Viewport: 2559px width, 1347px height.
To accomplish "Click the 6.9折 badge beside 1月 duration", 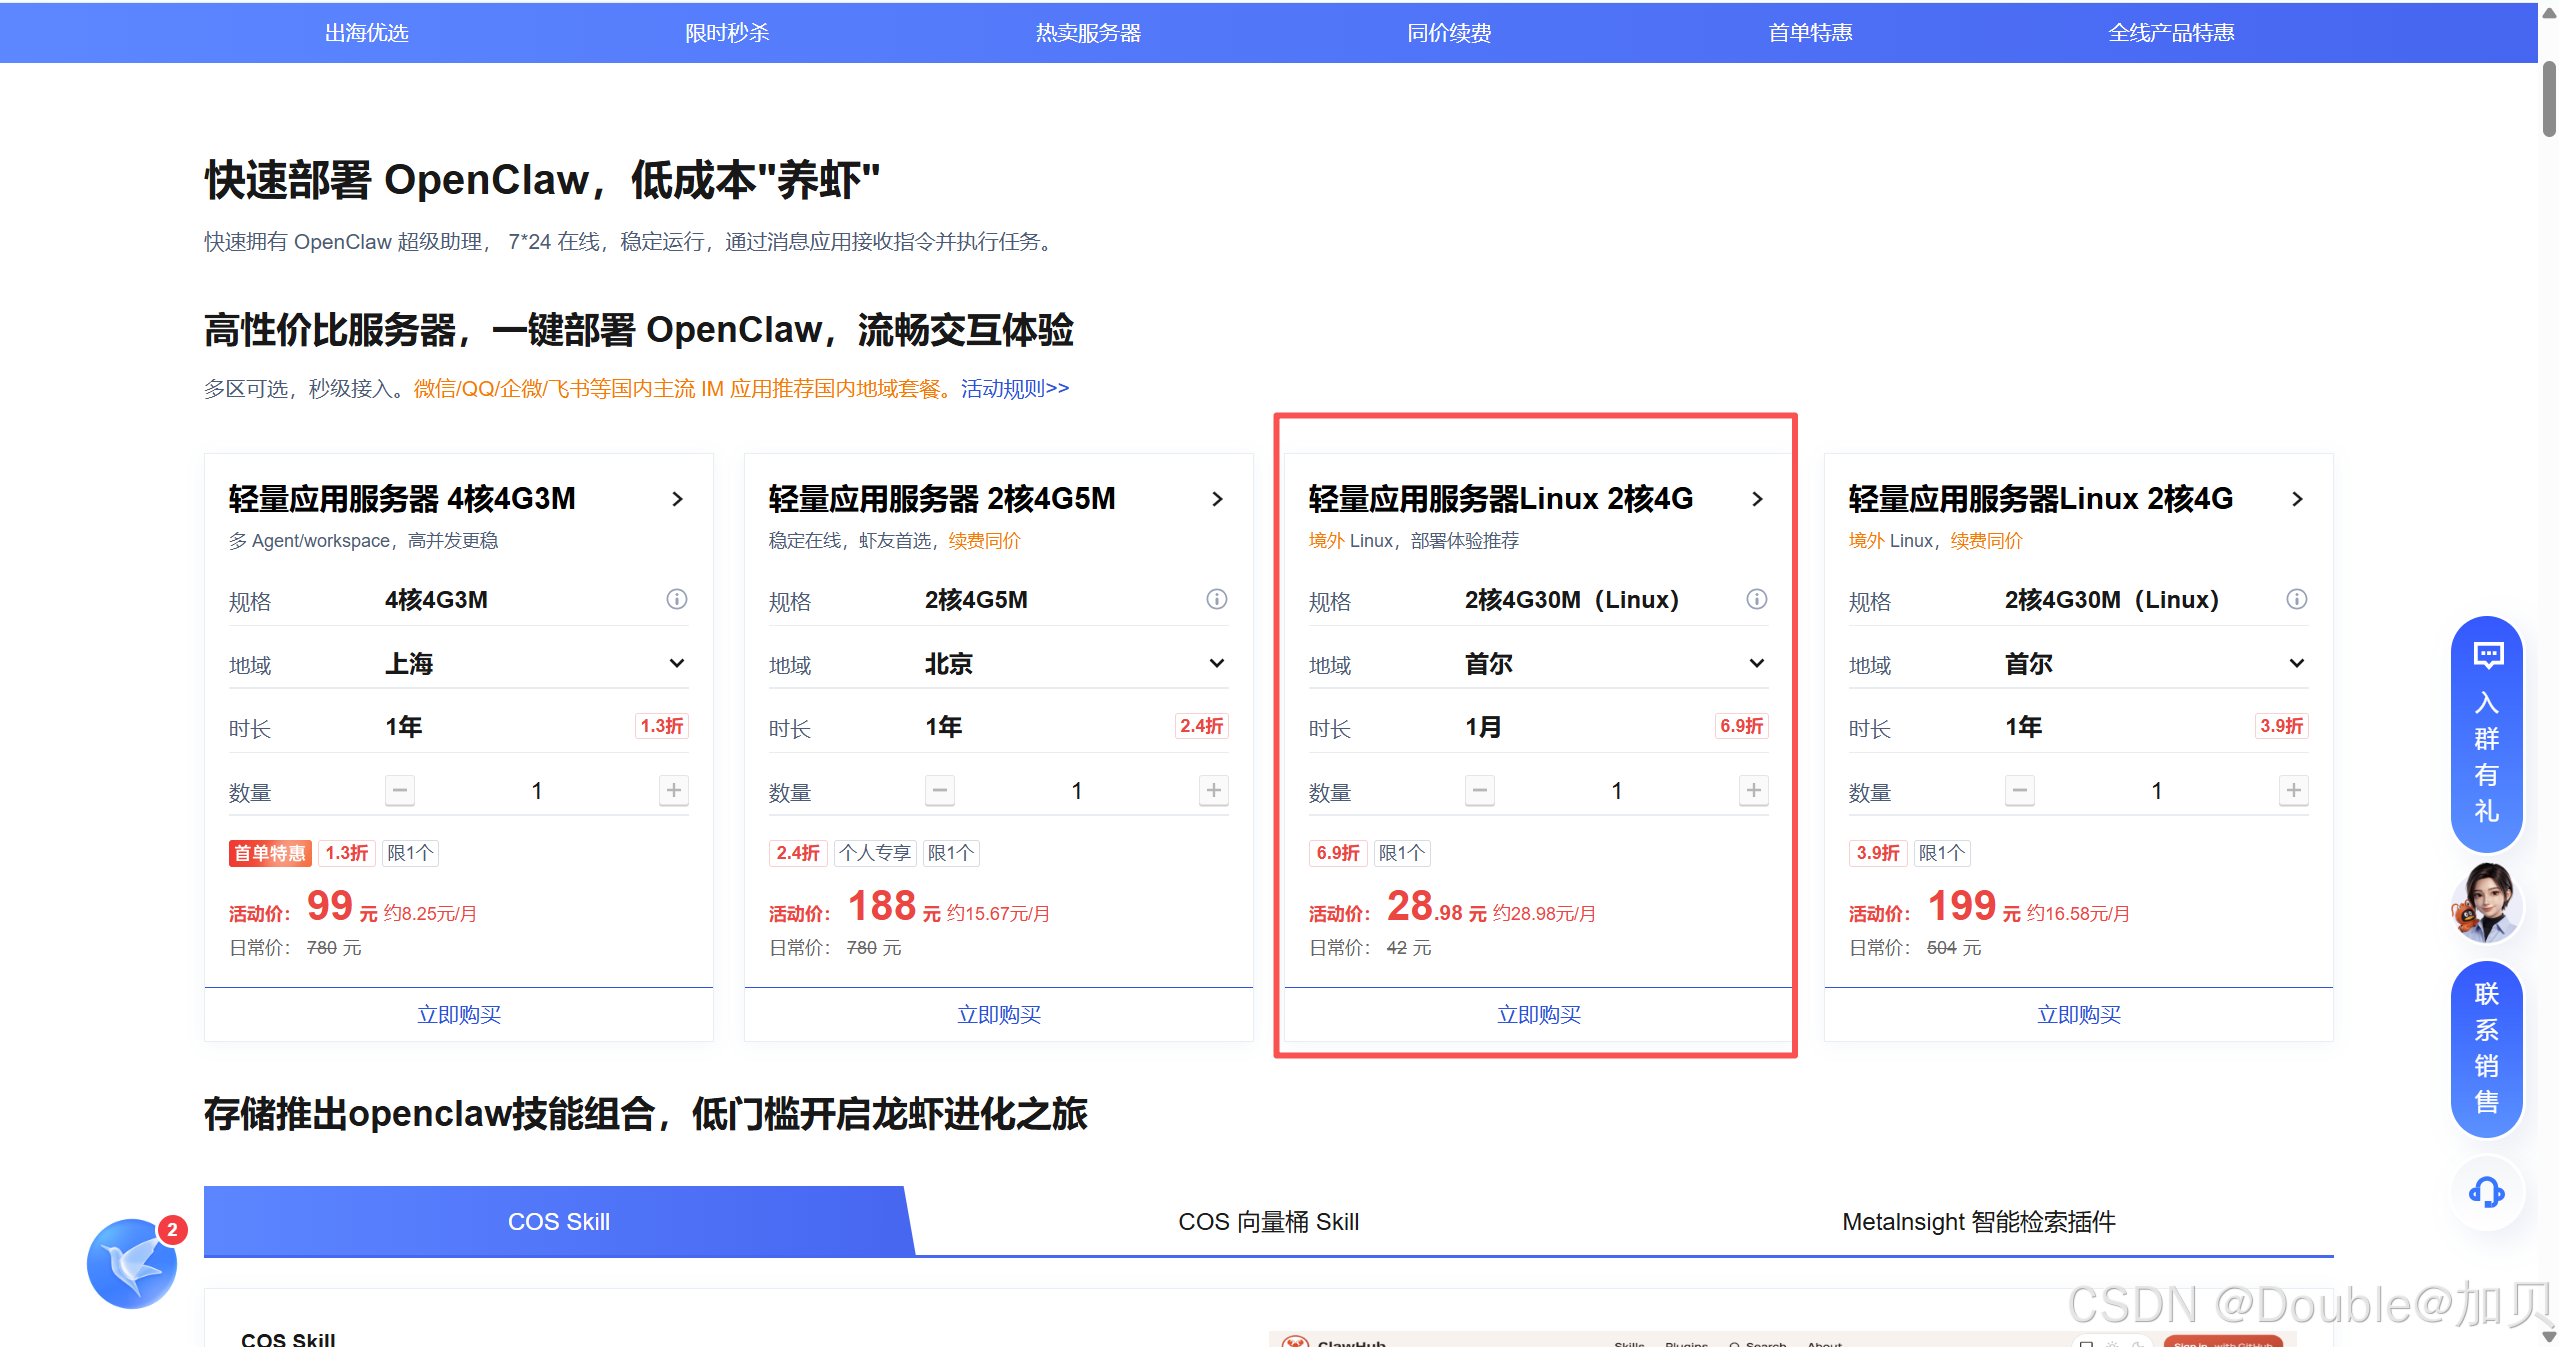I will [1742, 726].
